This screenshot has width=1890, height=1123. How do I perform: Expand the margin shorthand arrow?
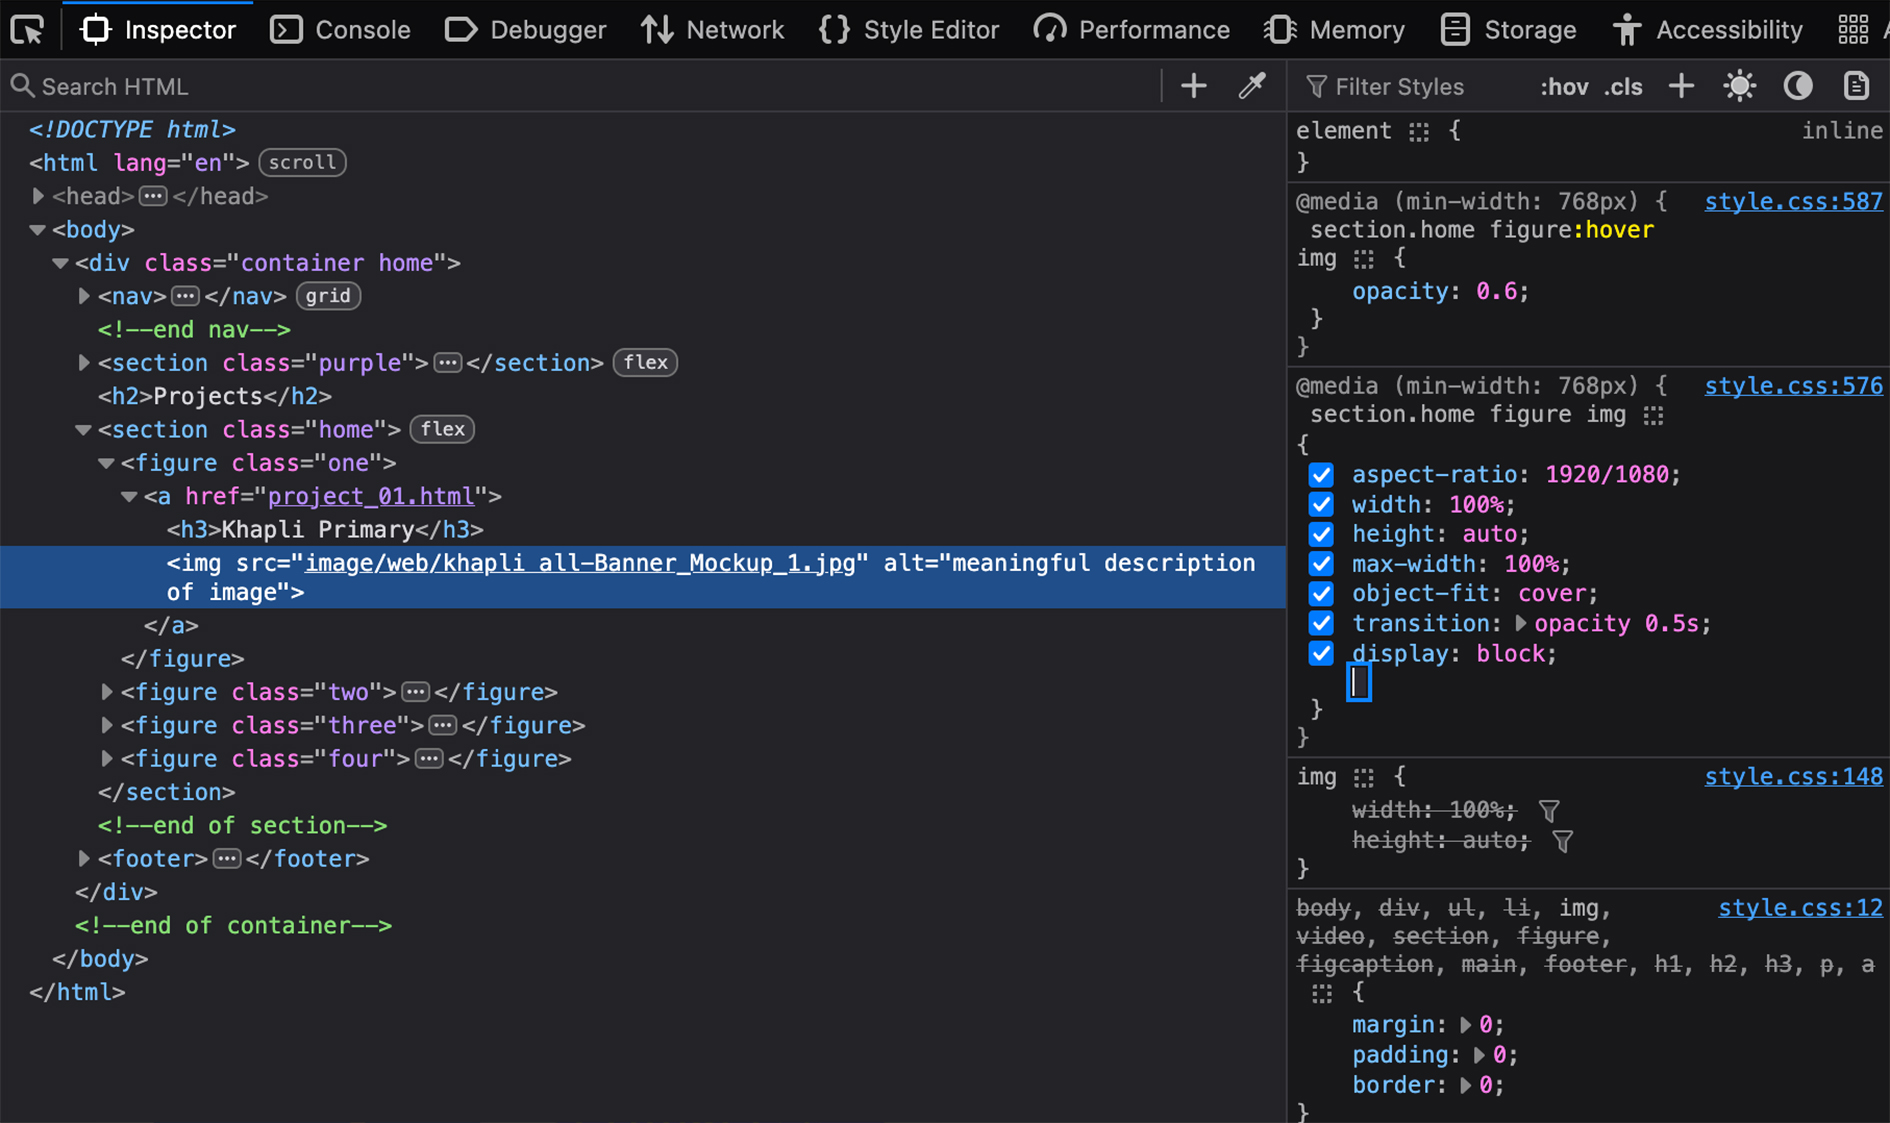[1465, 1026]
